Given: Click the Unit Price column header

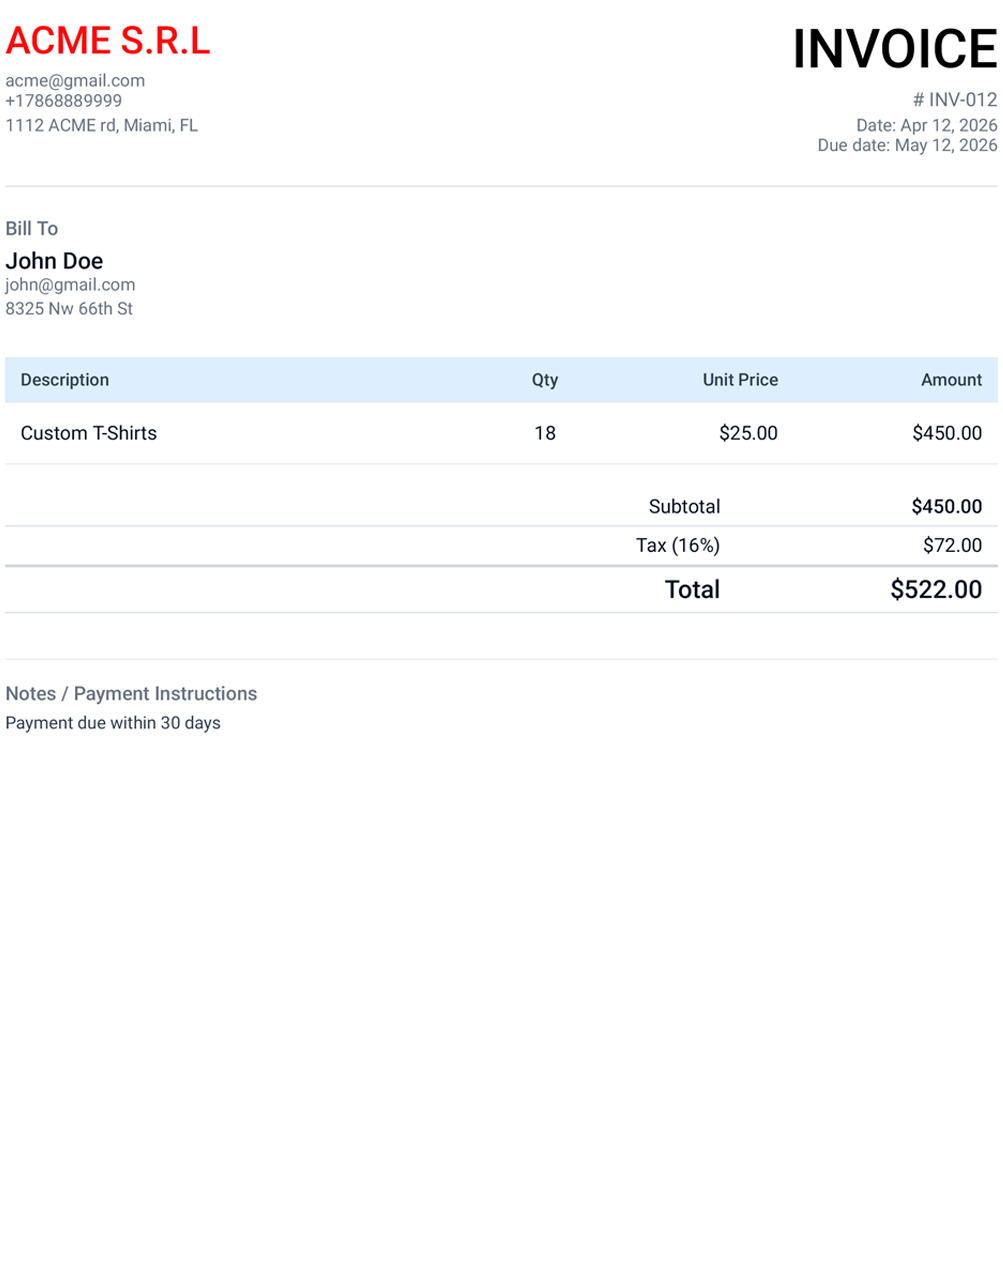Looking at the screenshot, I should (740, 380).
